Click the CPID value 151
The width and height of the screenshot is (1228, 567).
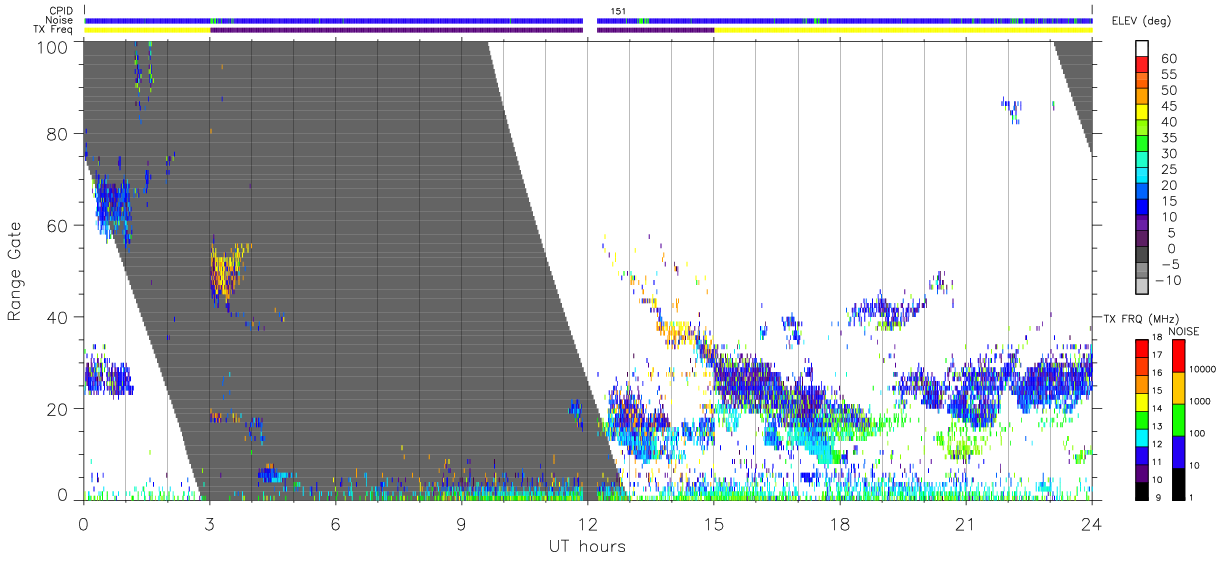pos(620,11)
